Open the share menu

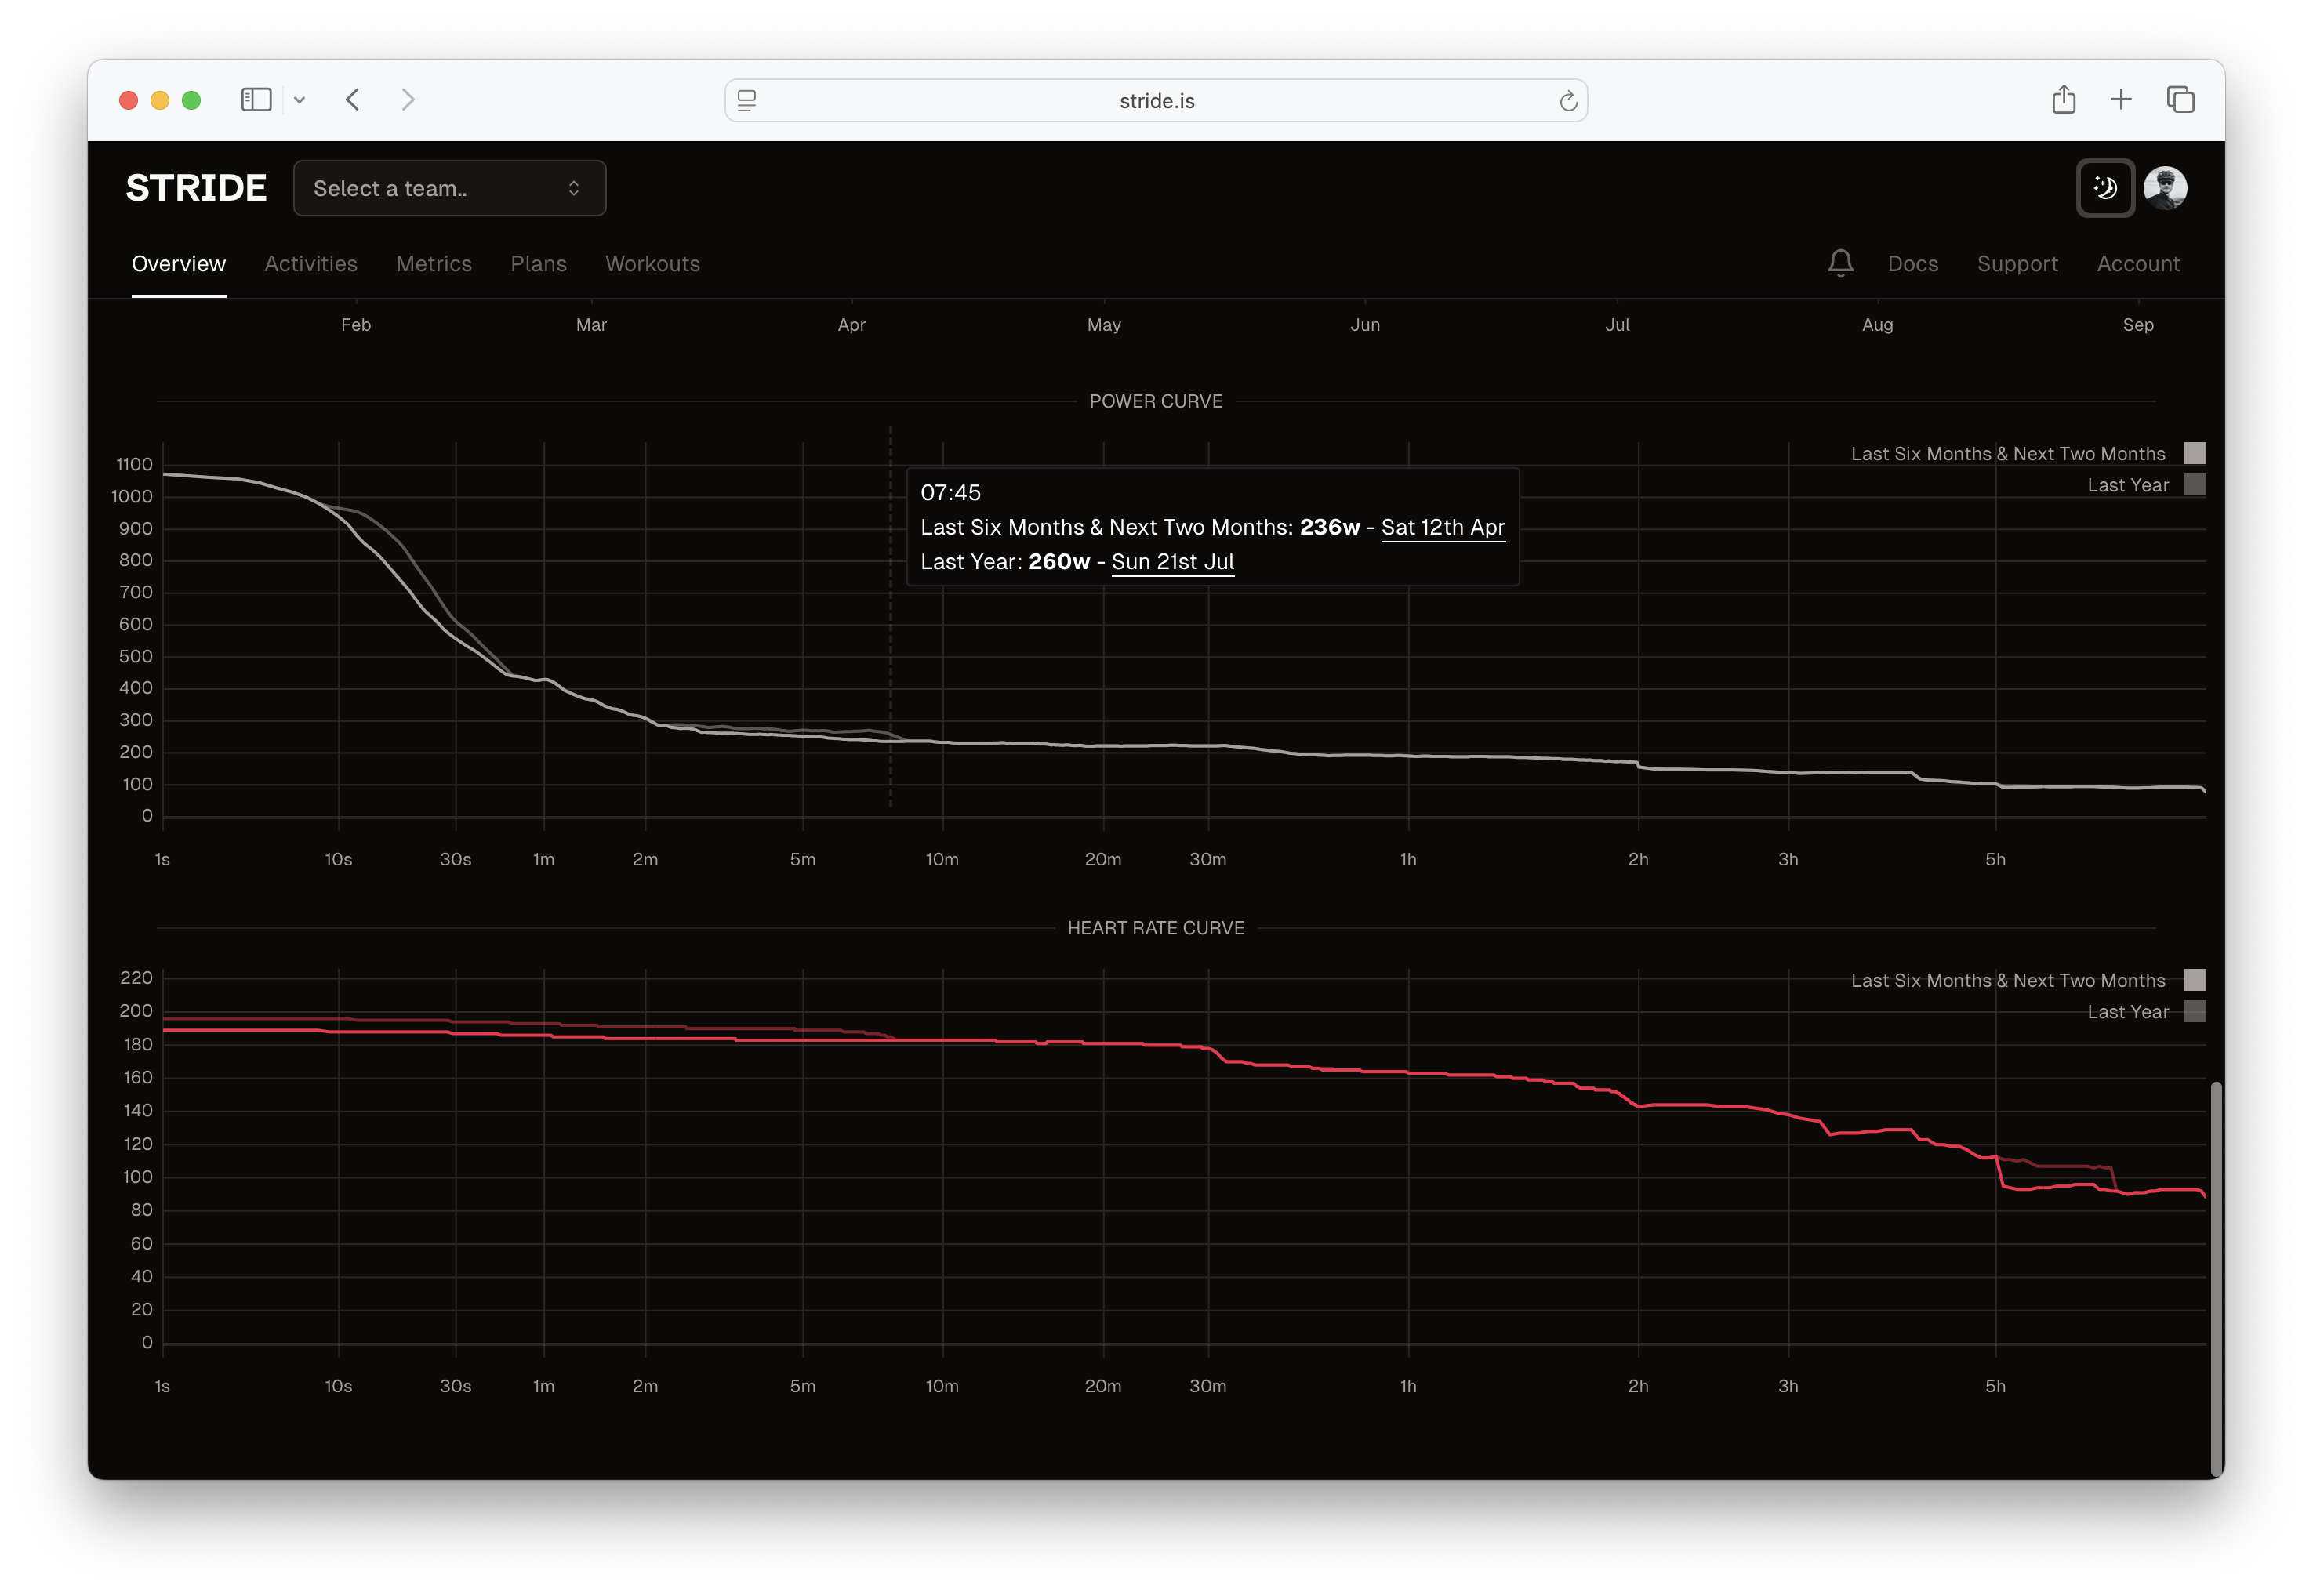pyautogui.click(x=2063, y=99)
